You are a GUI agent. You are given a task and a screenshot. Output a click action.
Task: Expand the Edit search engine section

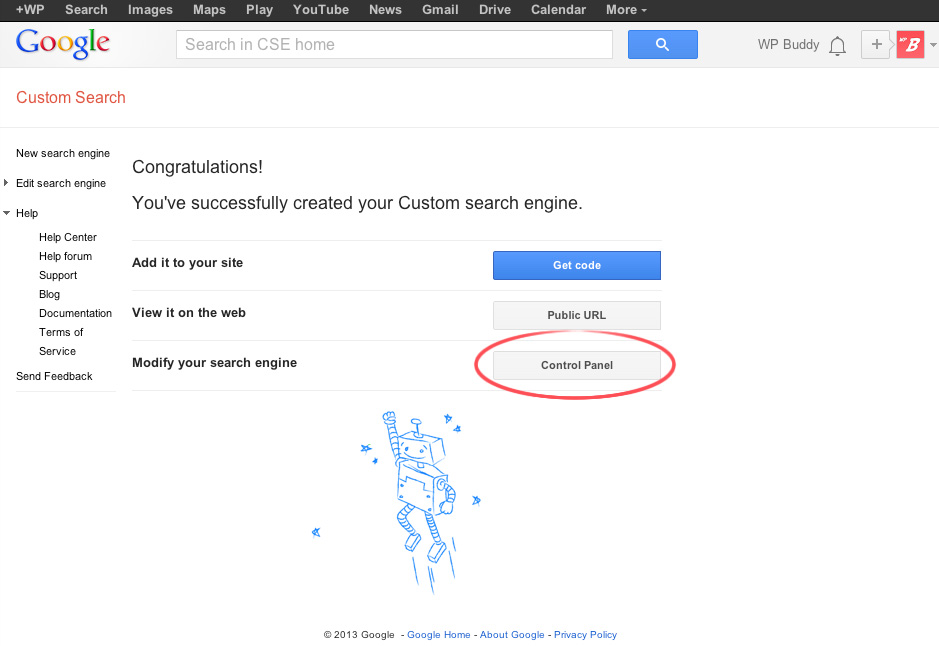pos(7,183)
